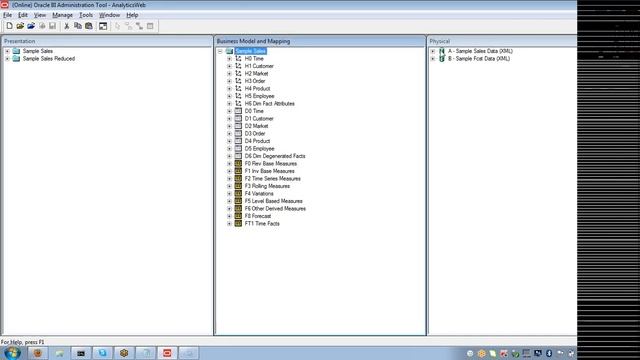This screenshot has height=360, width=640.
Task: Click the database icon beside B - Sample Fcst Data
Action: pyautogui.click(x=442, y=59)
